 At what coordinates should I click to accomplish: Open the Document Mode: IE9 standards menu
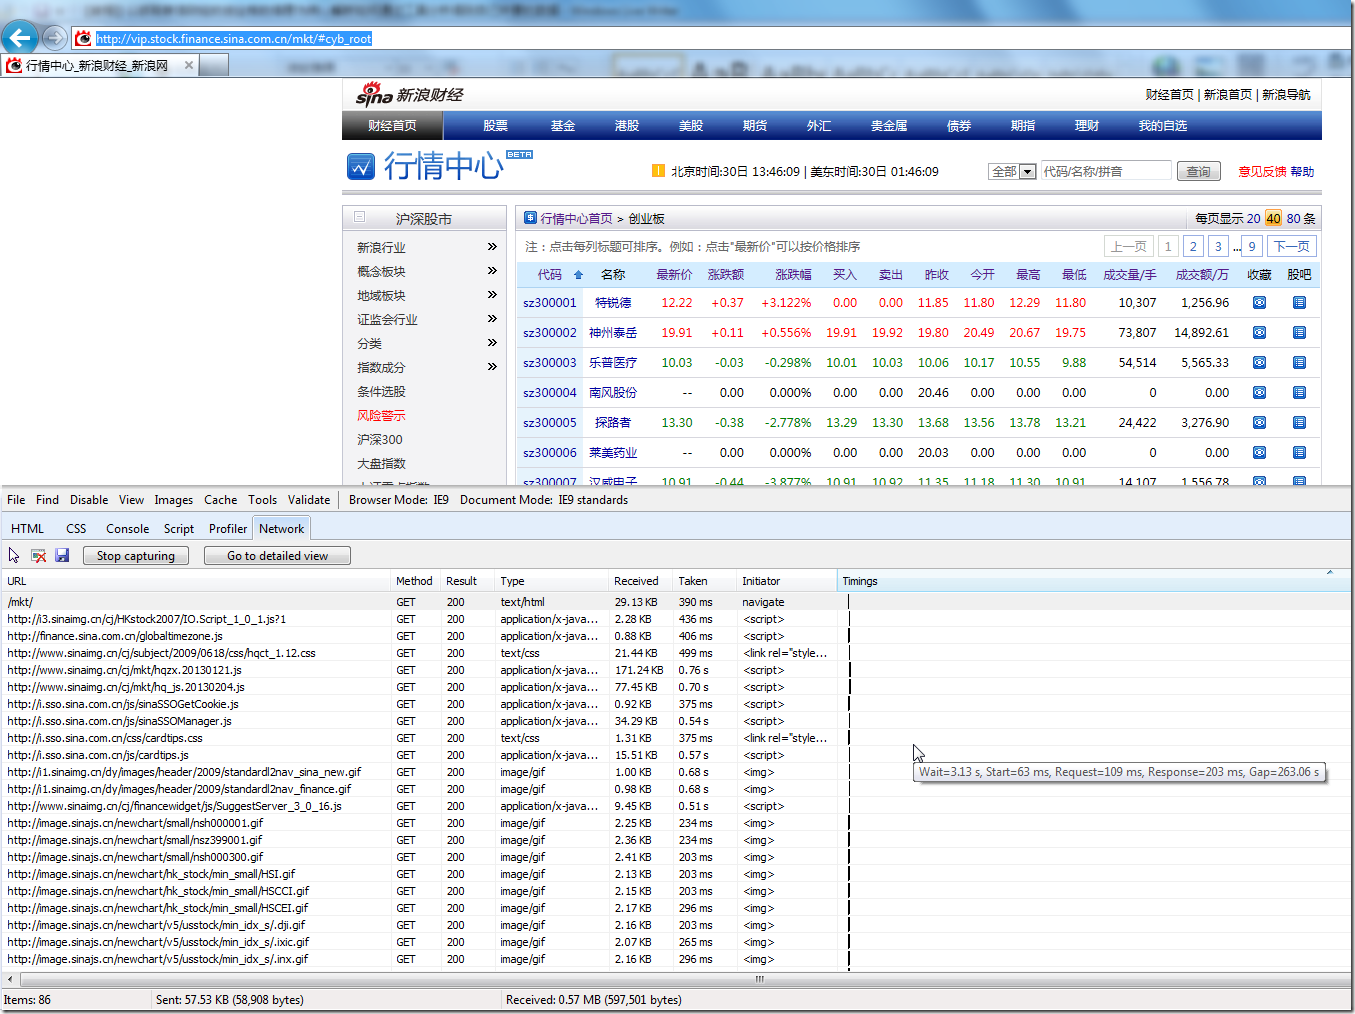544,500
